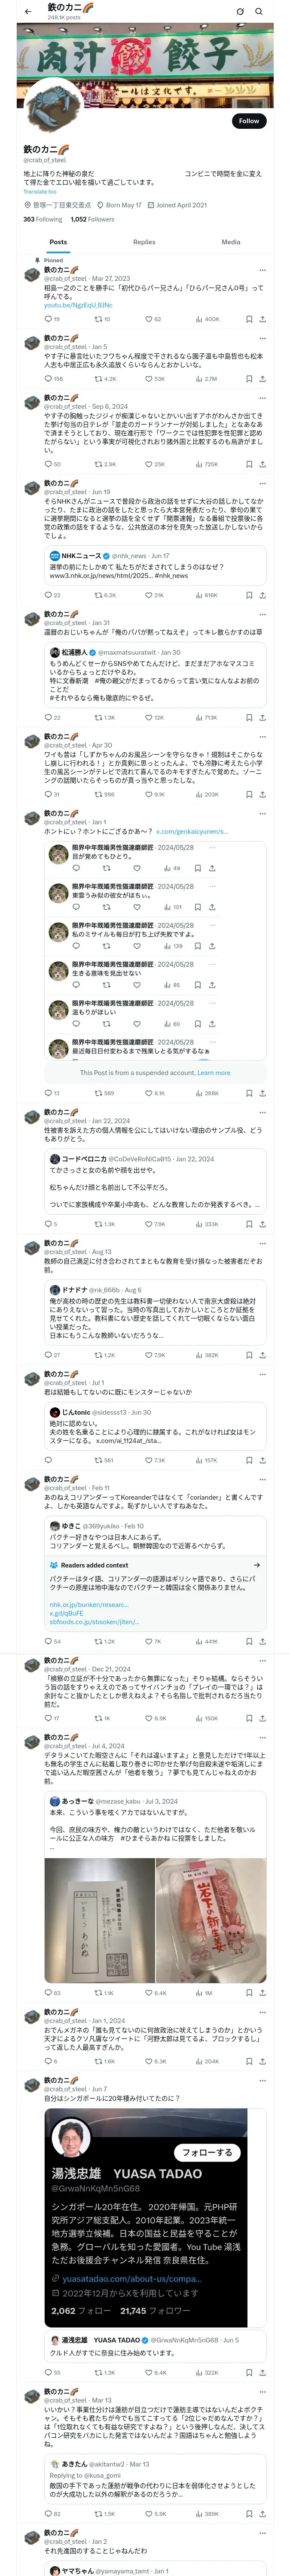Bookmark the pinned Mar 27, 2023 post
The image size is (290, 2576).
(x=249, y=319)
